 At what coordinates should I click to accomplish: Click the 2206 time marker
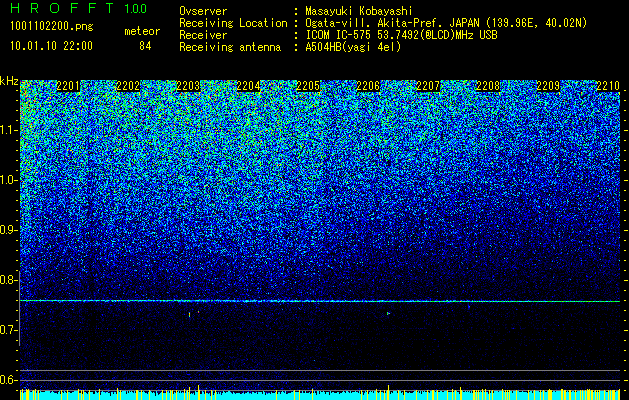[368, 86]
